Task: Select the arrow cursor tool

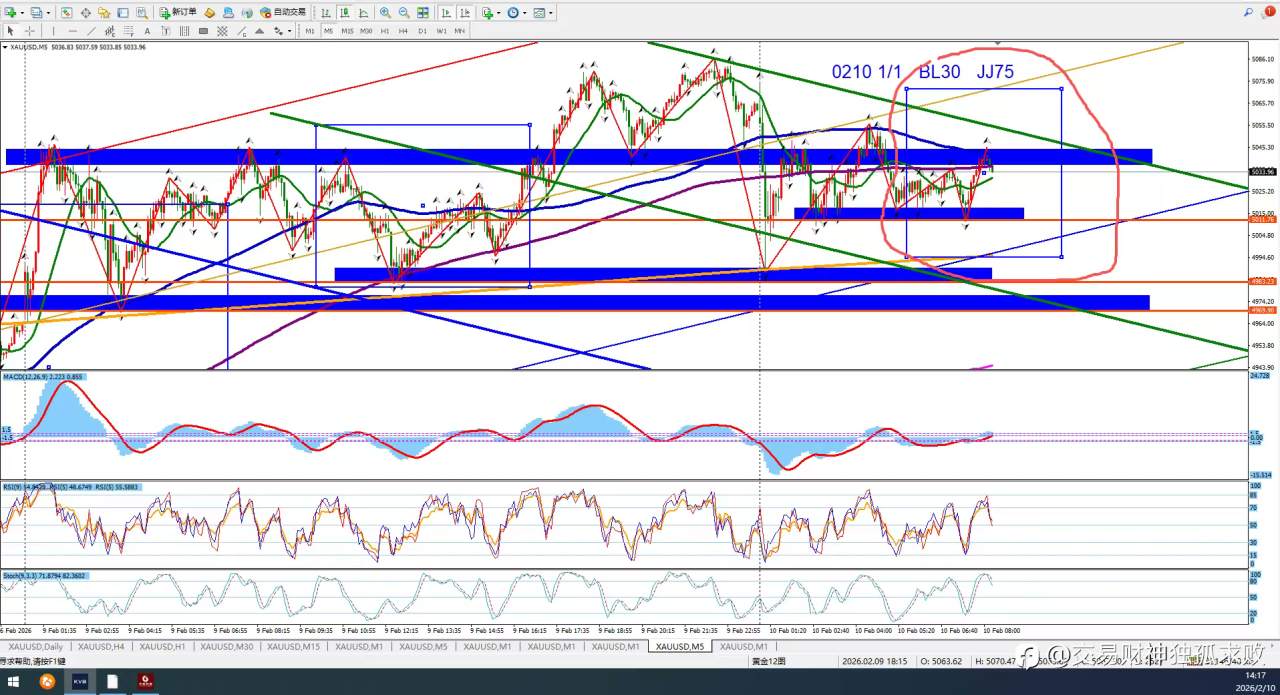Action: click(11, 31)
